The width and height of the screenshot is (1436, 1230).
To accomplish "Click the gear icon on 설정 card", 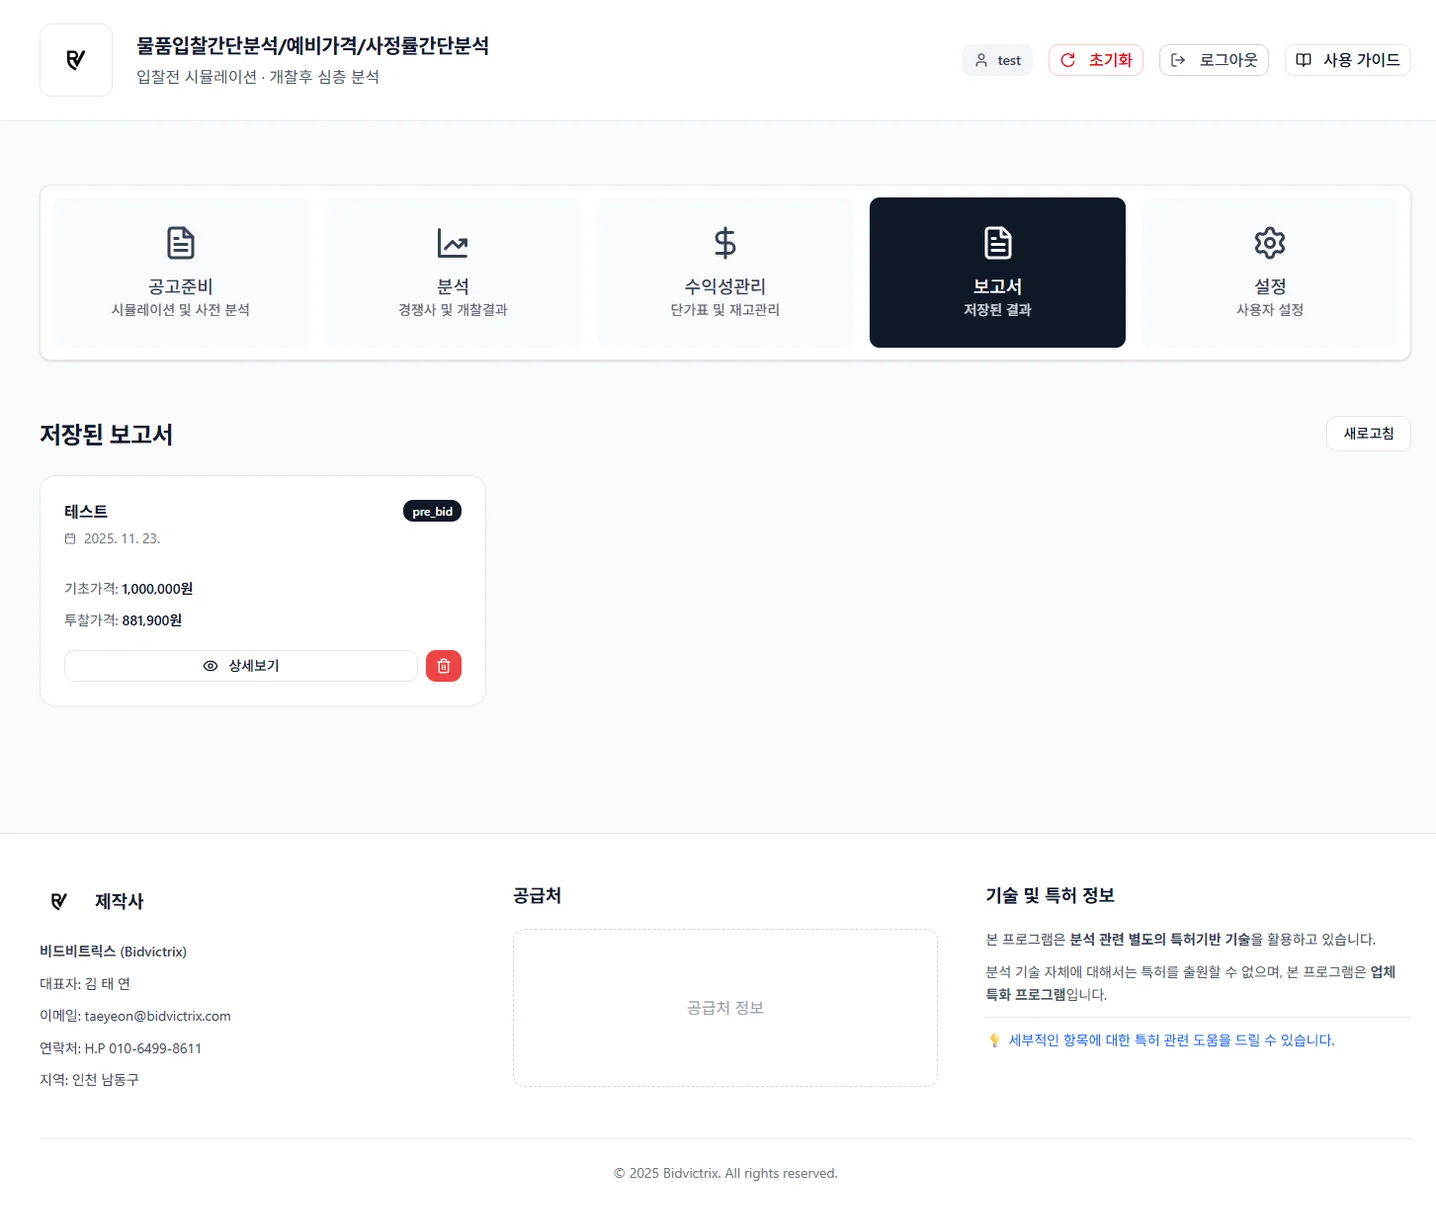I will coord(1269,242).
